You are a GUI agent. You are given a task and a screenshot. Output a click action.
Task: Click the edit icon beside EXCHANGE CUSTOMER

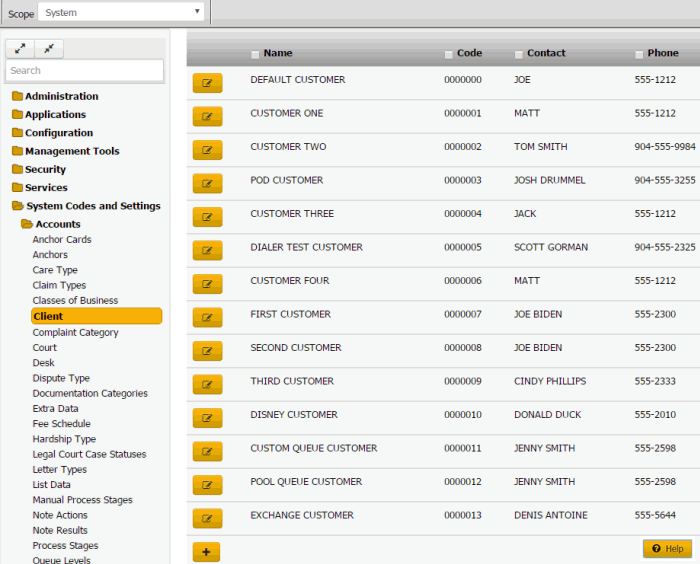[207, 518]
